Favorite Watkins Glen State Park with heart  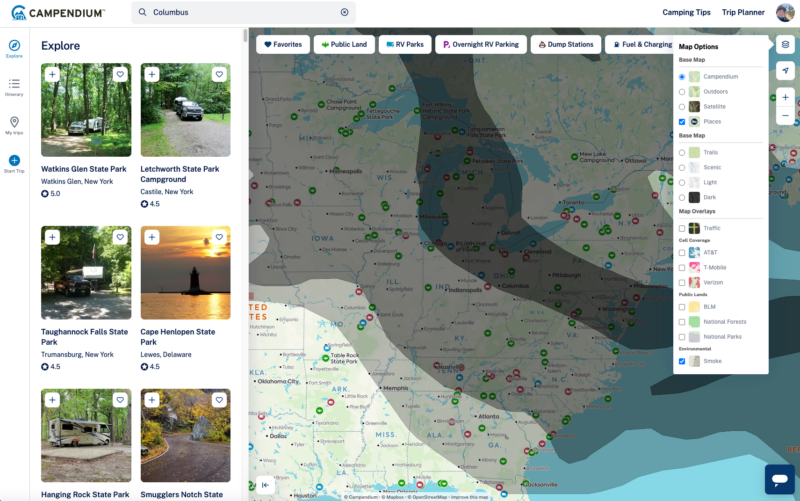(120, 74)
